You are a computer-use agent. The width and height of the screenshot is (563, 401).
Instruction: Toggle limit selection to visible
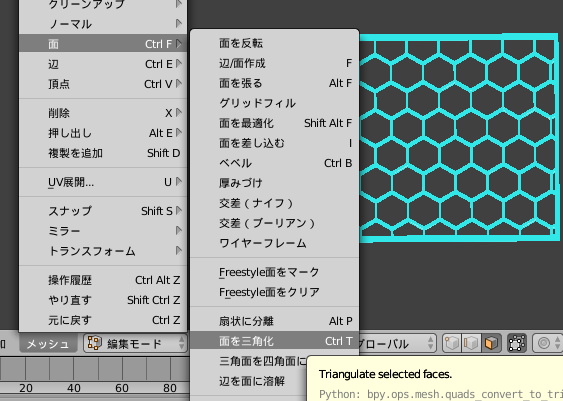[x=516, y=344]
